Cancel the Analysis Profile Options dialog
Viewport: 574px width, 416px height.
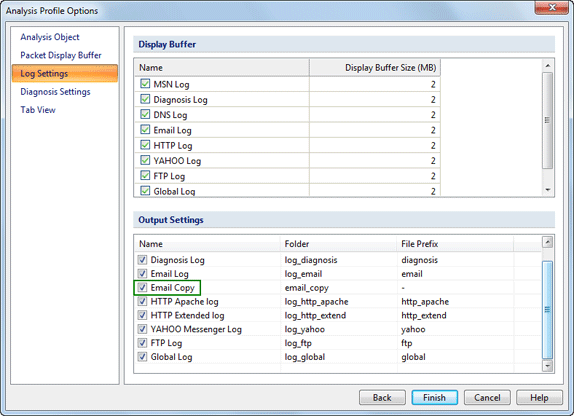(x=487, y=397)
